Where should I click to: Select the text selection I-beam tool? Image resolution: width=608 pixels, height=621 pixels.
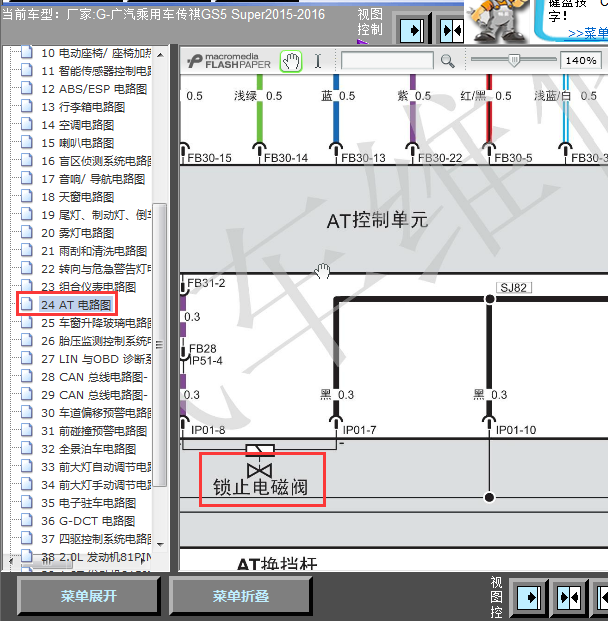click(318, 61)
